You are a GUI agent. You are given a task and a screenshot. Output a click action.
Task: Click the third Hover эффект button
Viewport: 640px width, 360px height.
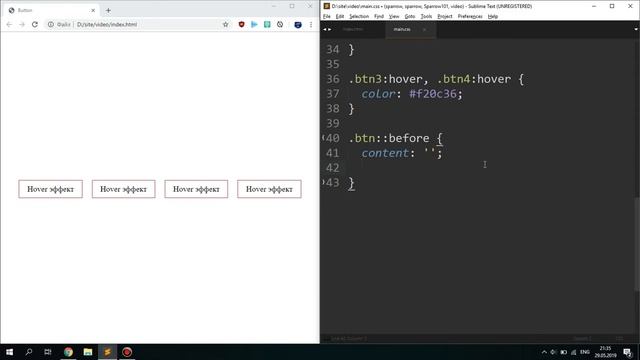tap(196, 189)
